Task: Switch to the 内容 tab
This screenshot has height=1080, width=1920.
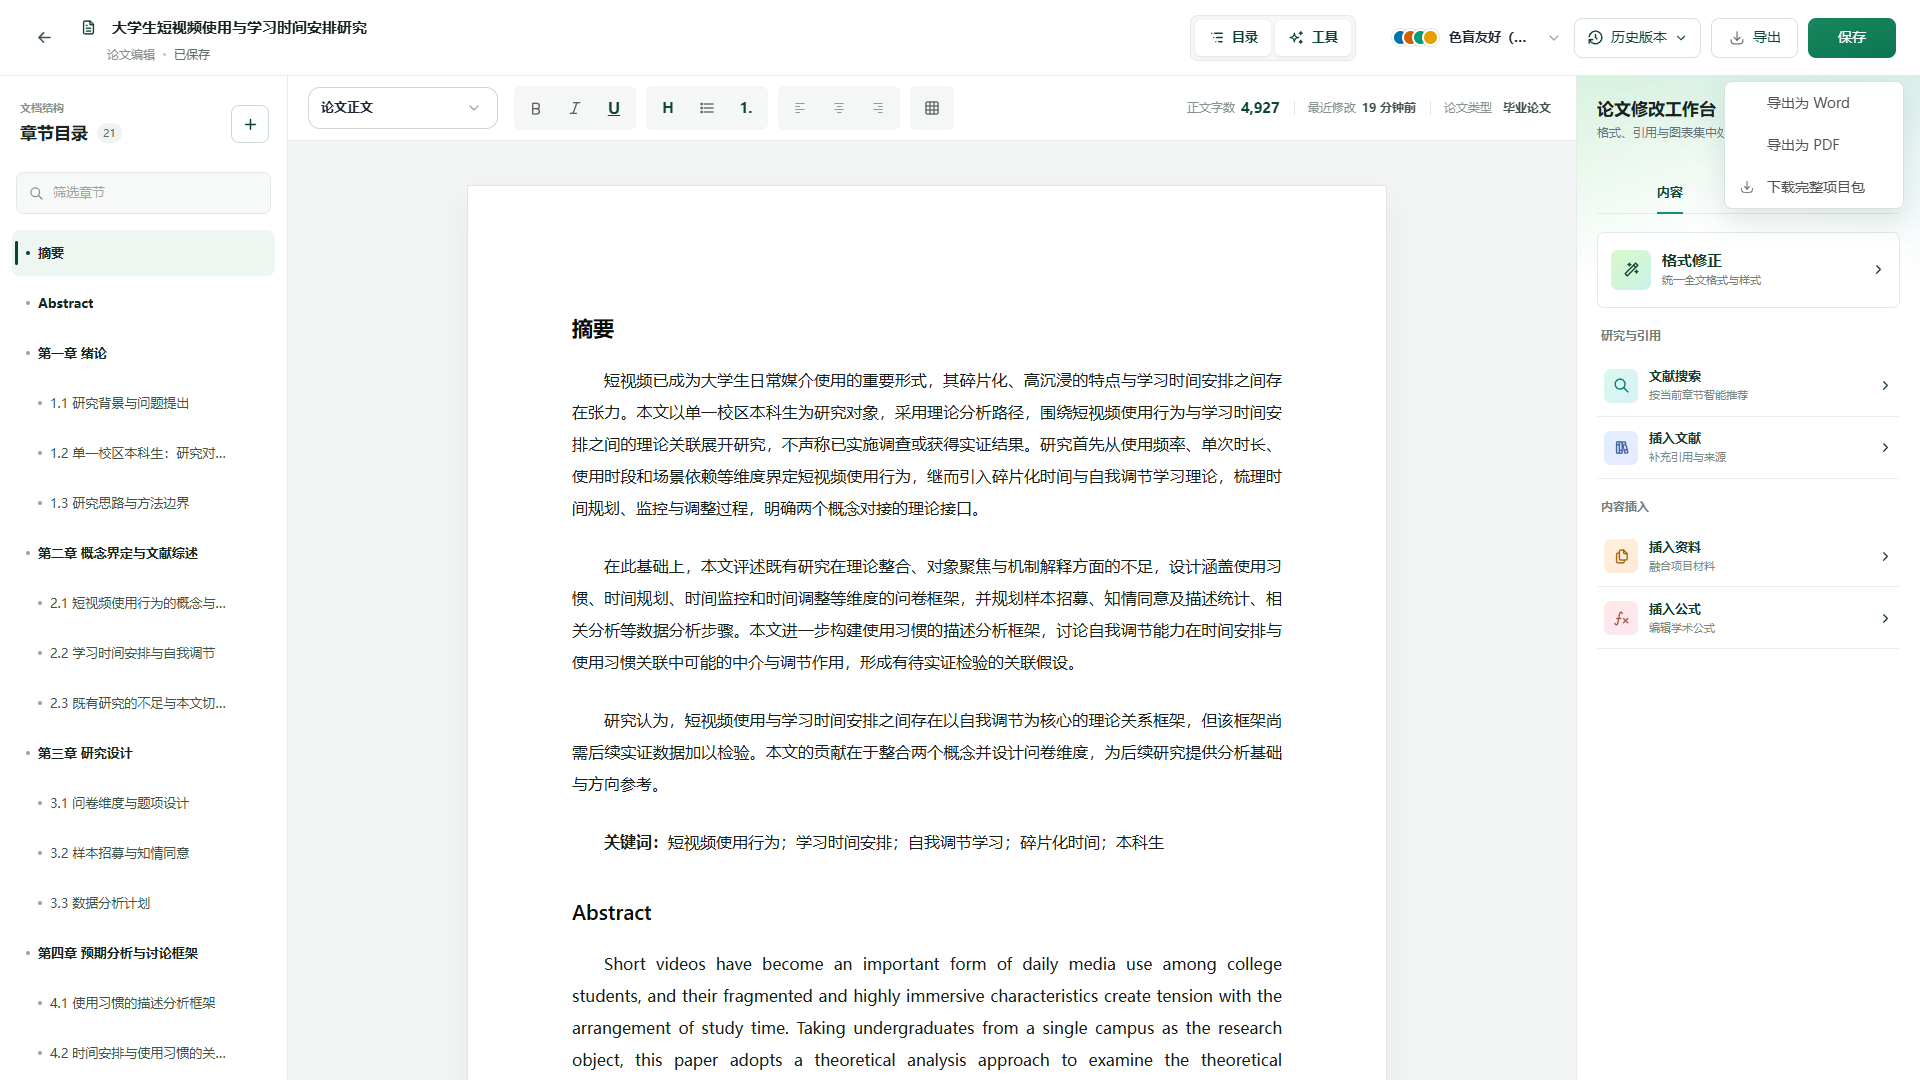Action: pos(1669,193)
